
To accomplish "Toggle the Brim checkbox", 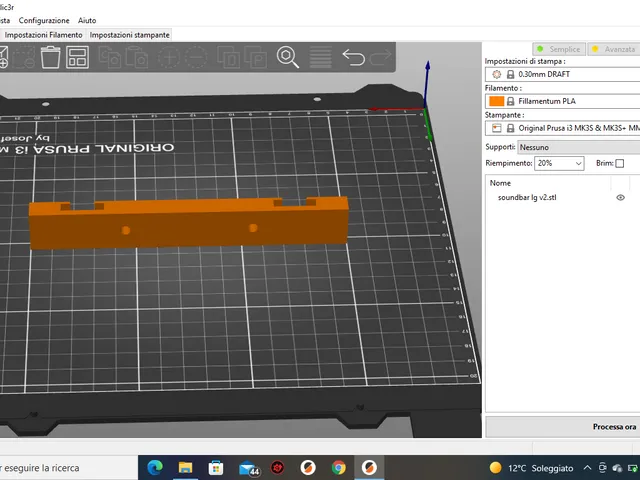I will pyautogui.click(x=620, y=163).
